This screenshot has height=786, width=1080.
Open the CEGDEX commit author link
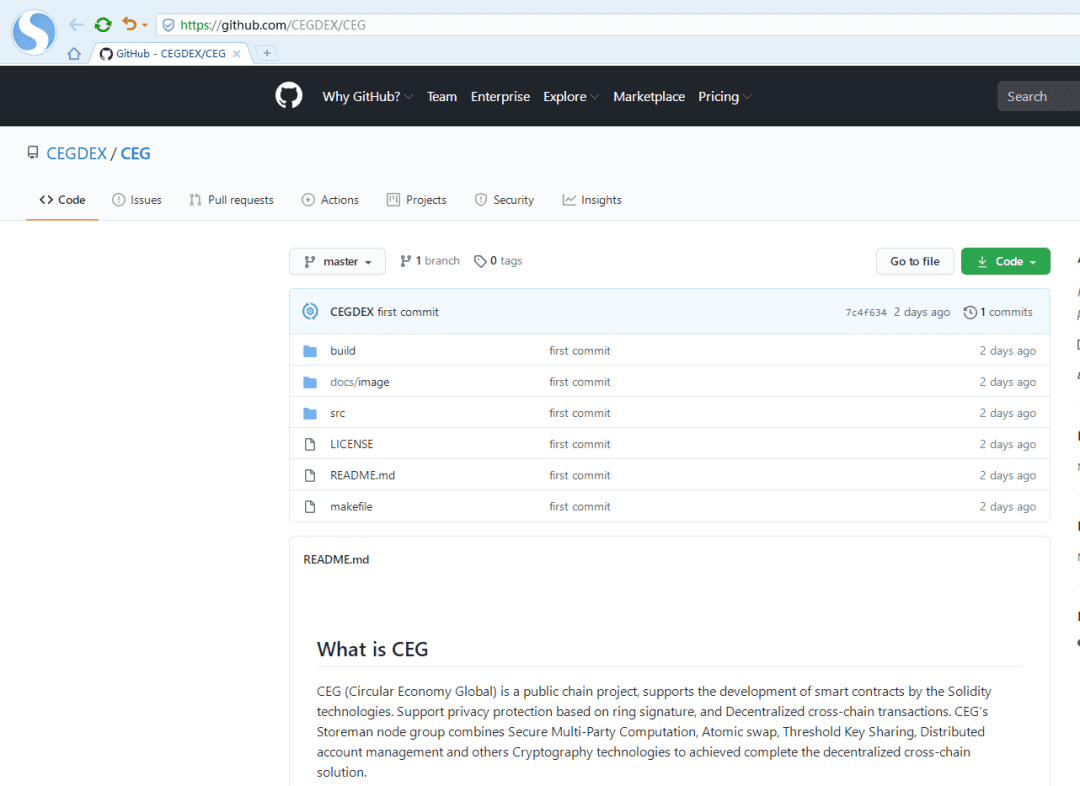click(352, 311)
